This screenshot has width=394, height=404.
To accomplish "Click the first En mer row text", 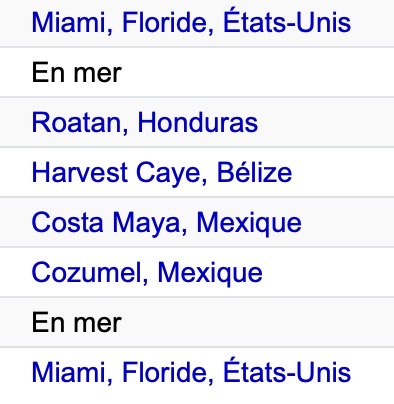I will 77,73.
